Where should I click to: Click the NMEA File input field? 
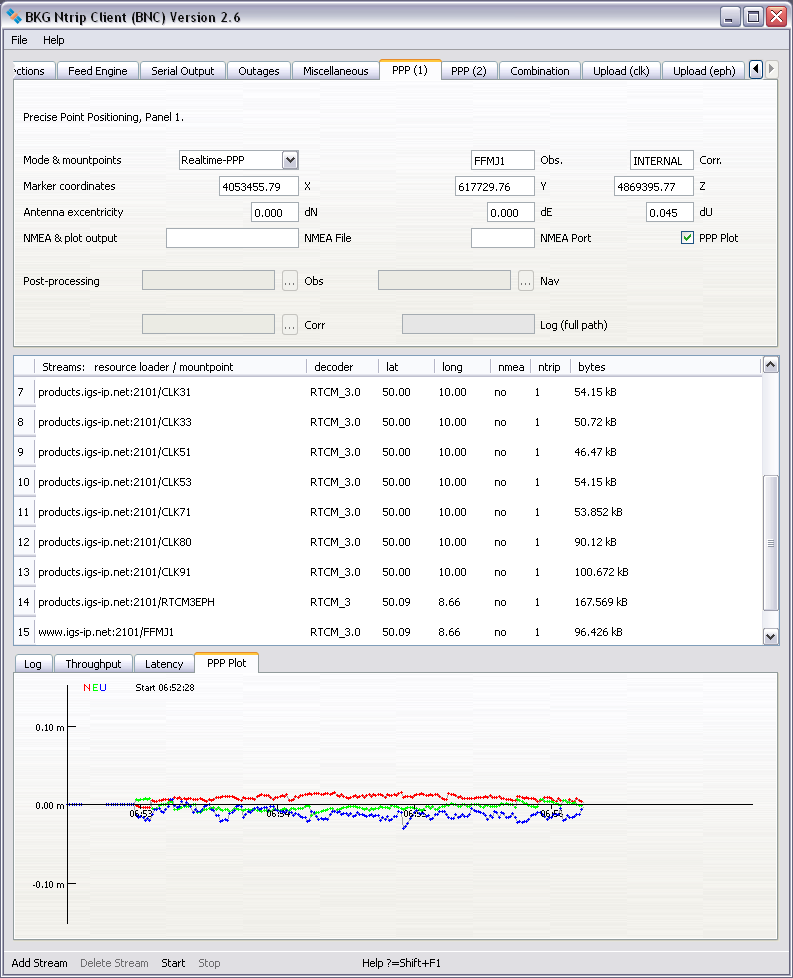[232, 238]
